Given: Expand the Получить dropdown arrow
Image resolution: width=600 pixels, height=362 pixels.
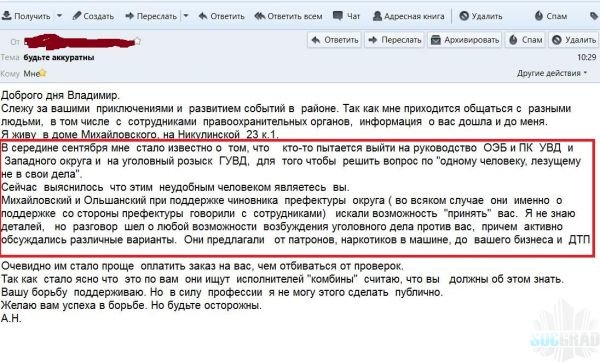Looking at the screenshot, I should (x=59, y=16).
